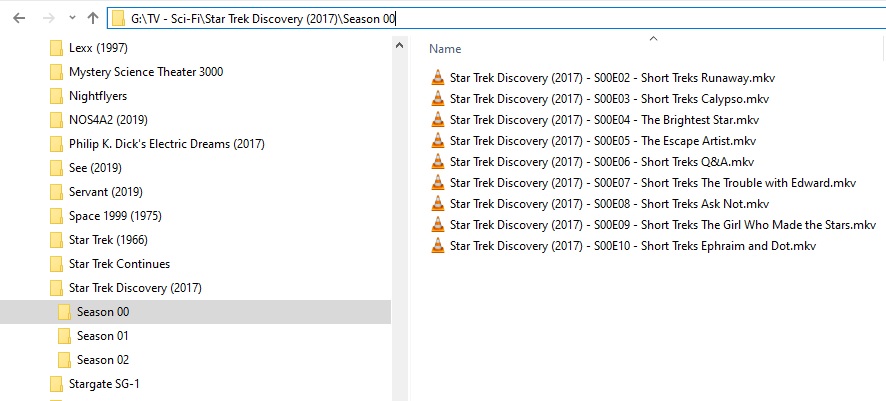
Task: Select file The Escape Artist.mkv
Action: coord(603,141)
